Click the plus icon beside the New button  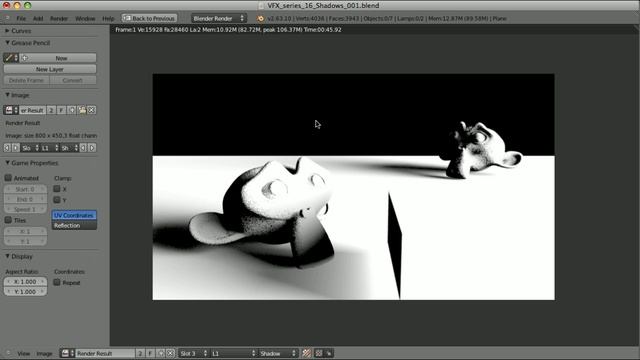pos(24,58)
